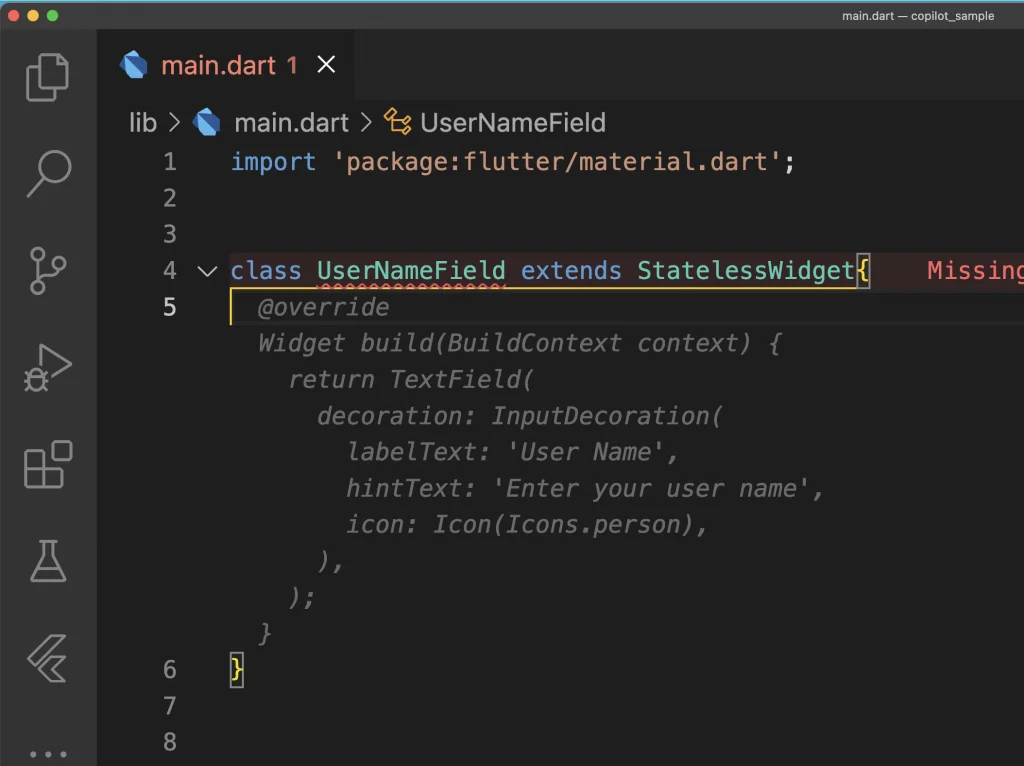
Task: Collapse the UserNameField class fold arrow
Action: pyautogui.click(x=207, y=271)
